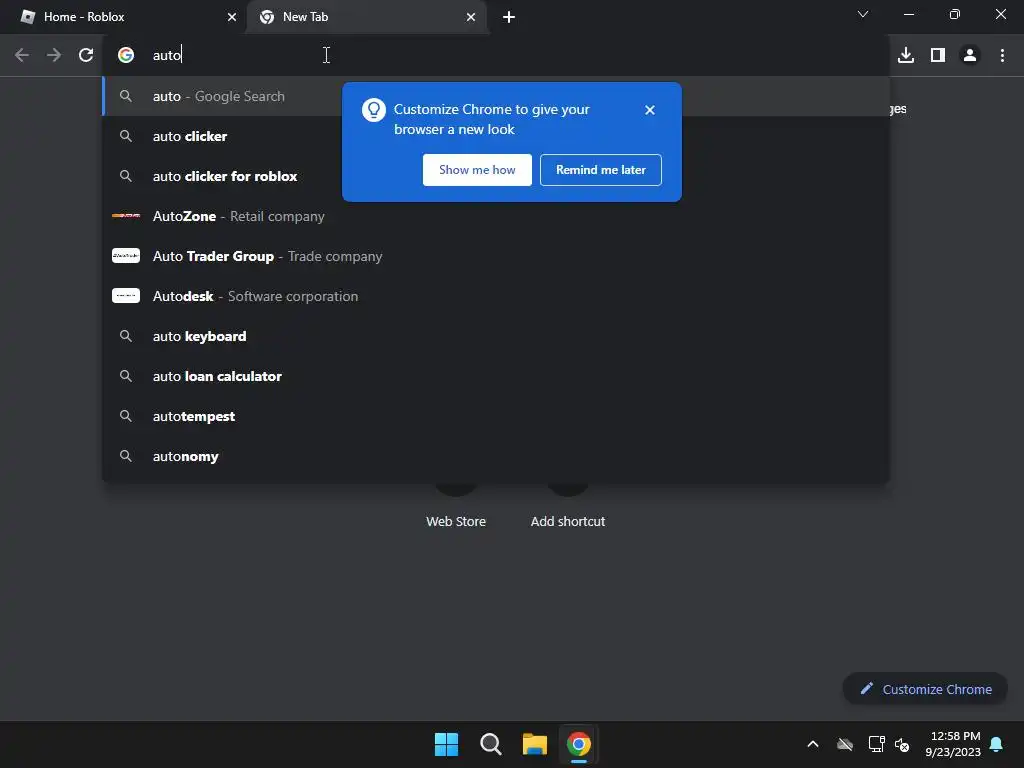This screenshot has width=1024, height=768.
Task: Open the Windows Start menu
Action: coord(447,744)
